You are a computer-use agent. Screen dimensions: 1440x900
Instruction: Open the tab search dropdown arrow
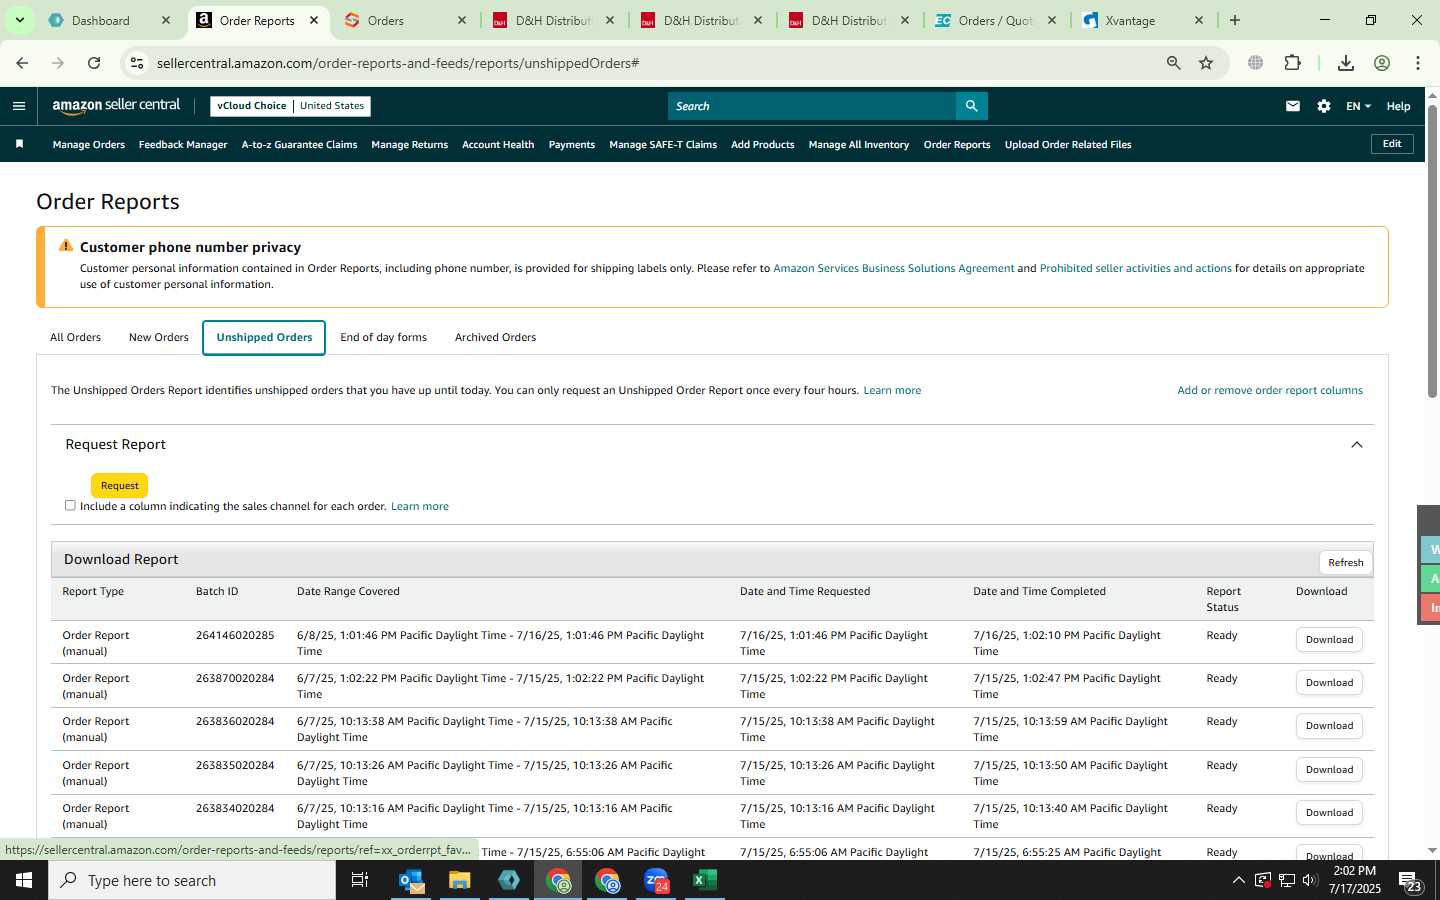(x=19, y=20)
